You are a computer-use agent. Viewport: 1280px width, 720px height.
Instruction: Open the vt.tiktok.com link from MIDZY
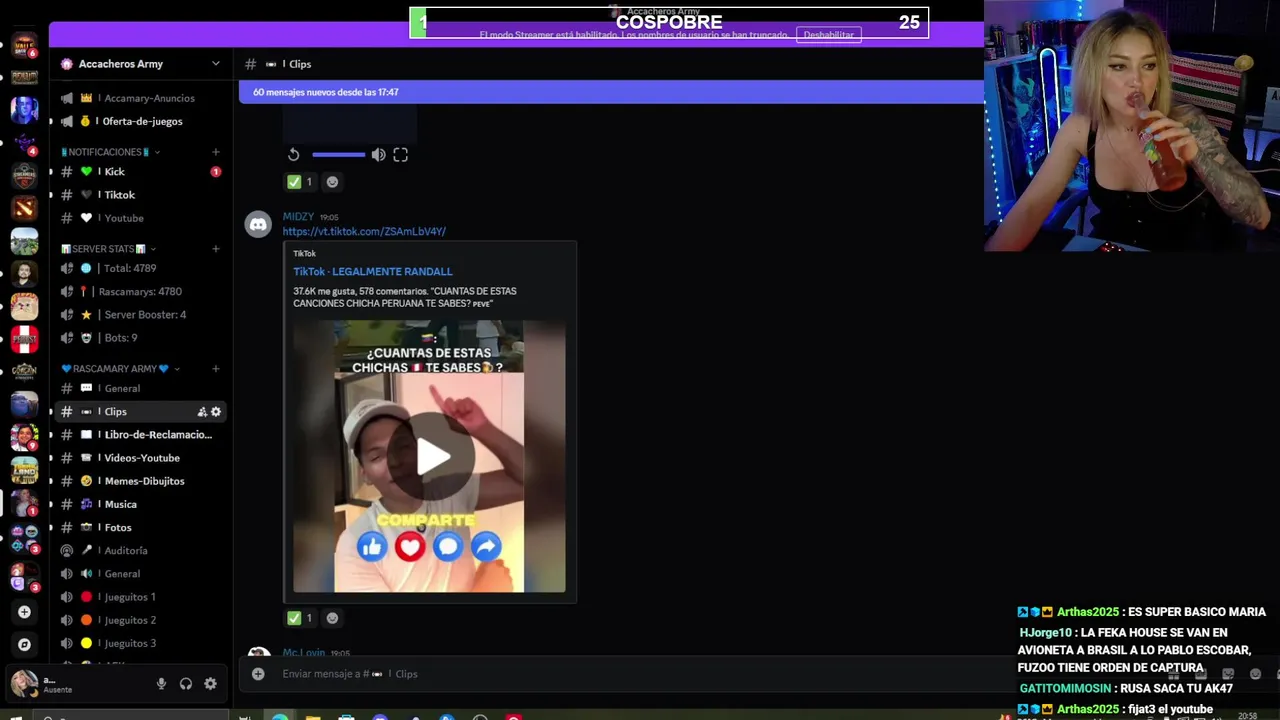point(364,231)
